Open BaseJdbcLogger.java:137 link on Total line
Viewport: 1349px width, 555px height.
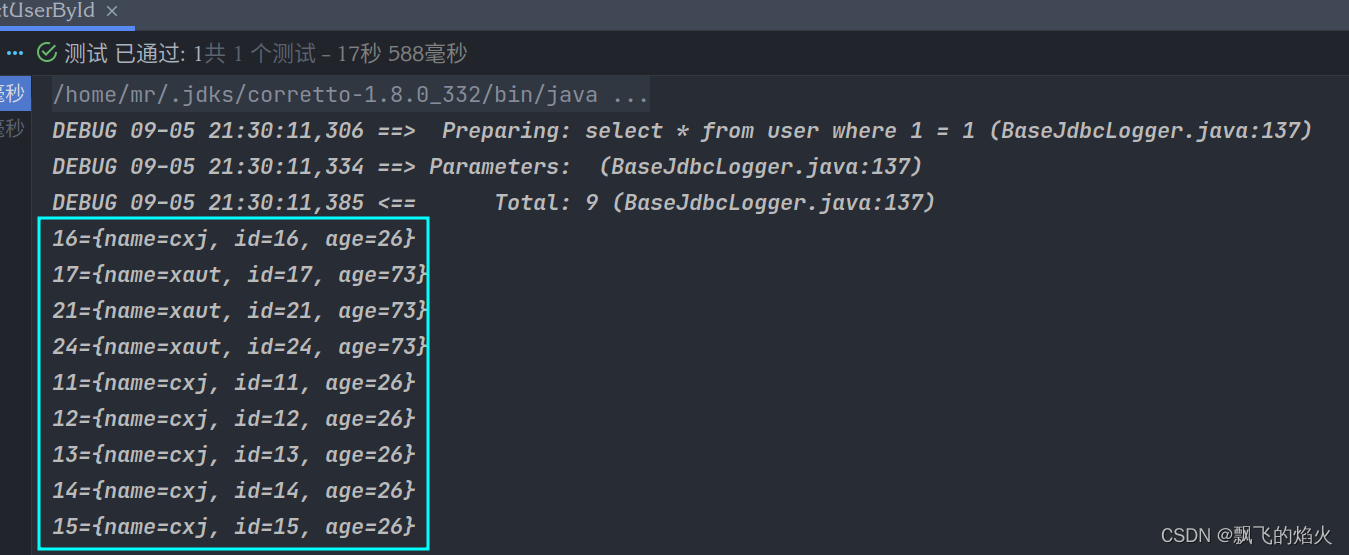779,203
